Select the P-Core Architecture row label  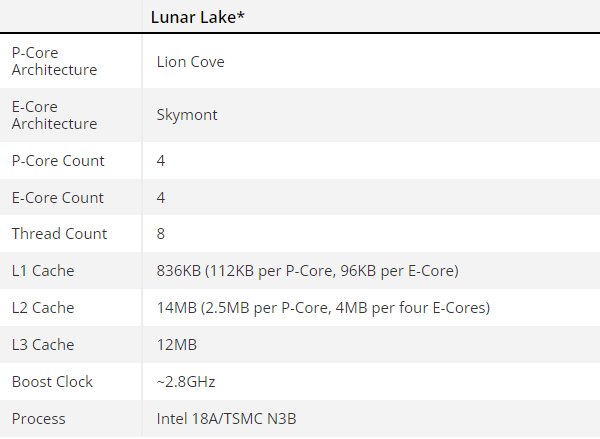tap(54, 62)
